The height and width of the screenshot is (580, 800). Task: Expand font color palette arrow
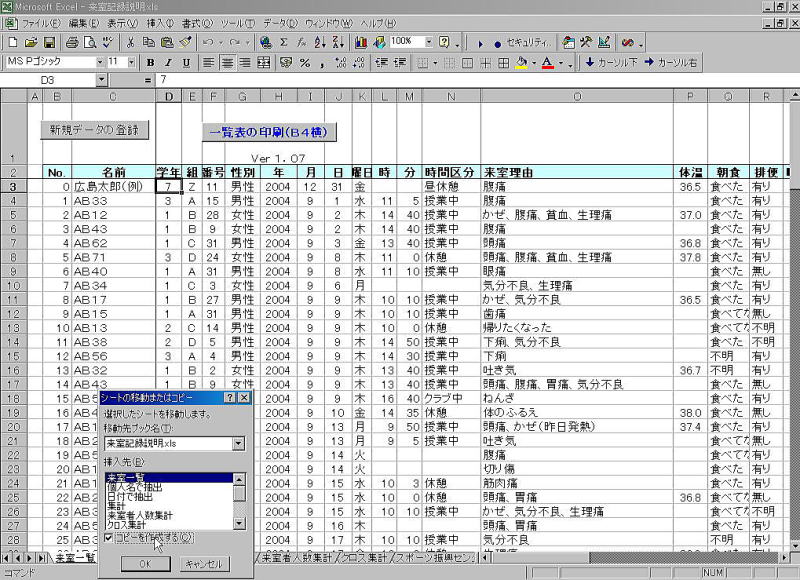[561, 63]
